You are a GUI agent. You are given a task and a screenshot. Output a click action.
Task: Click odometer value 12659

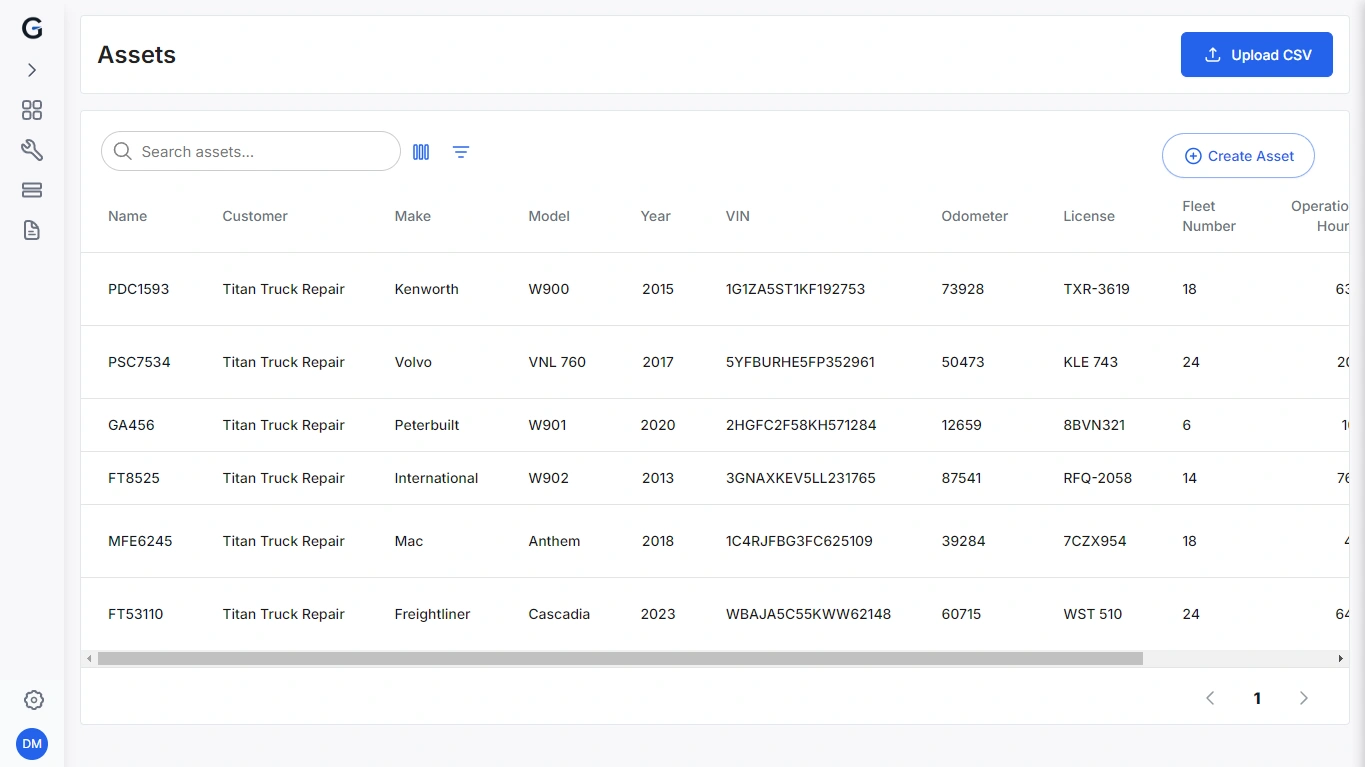pyautogui.click(x=961, y=425)
